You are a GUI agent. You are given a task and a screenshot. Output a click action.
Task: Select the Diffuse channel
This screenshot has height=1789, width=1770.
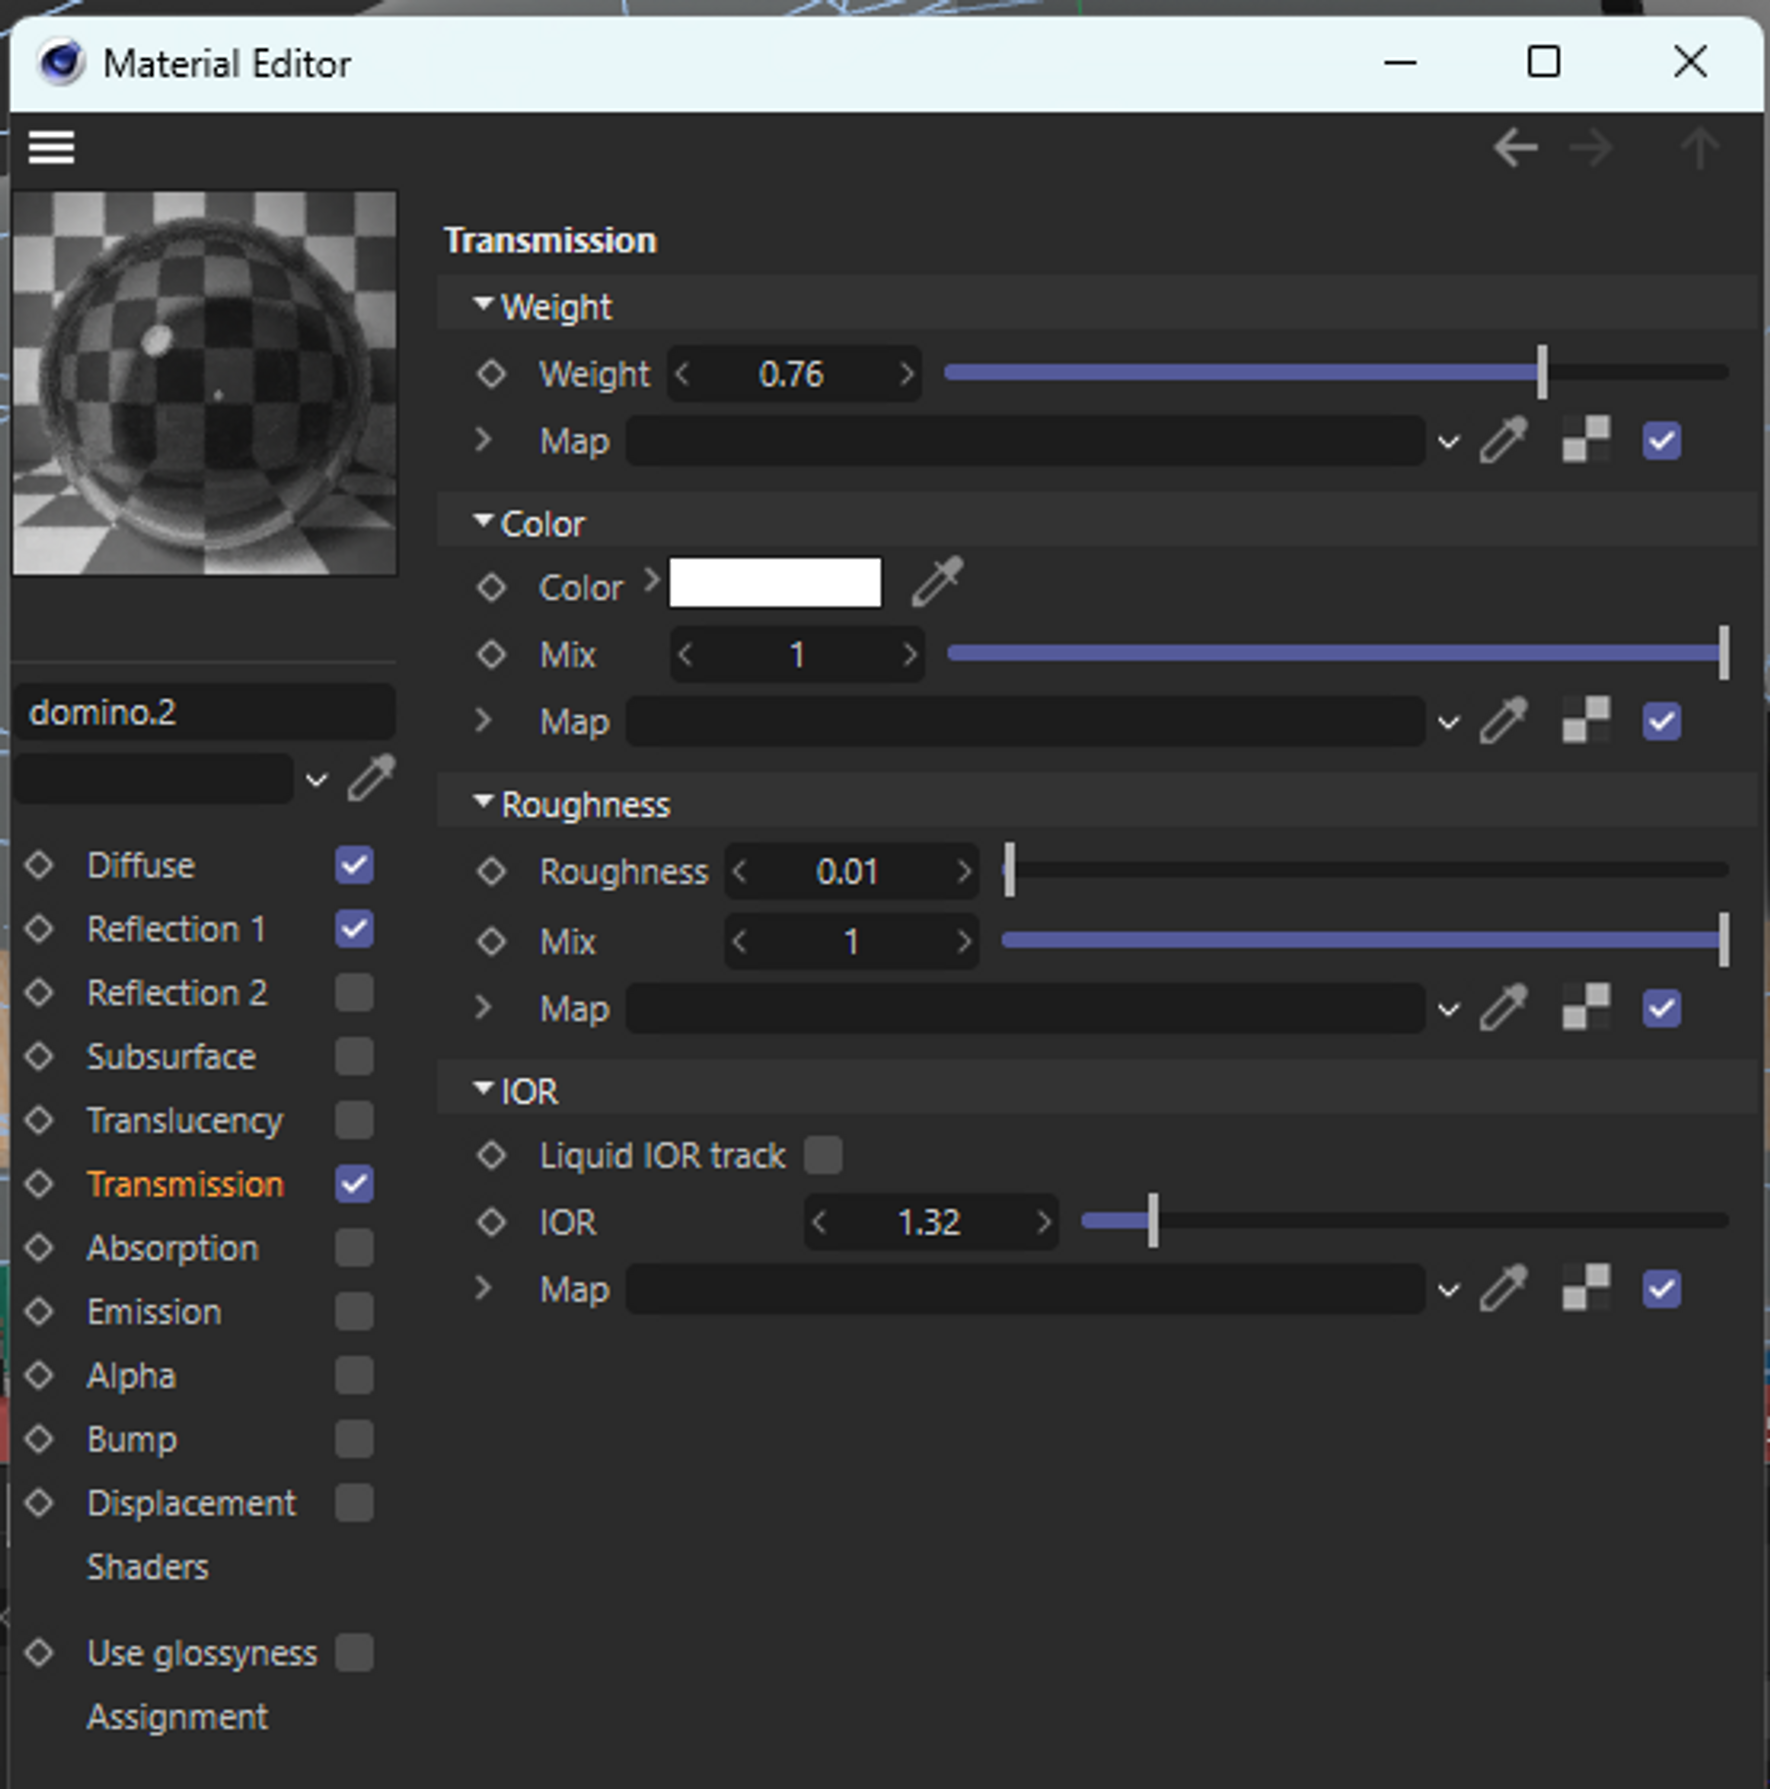coord(140,865)
